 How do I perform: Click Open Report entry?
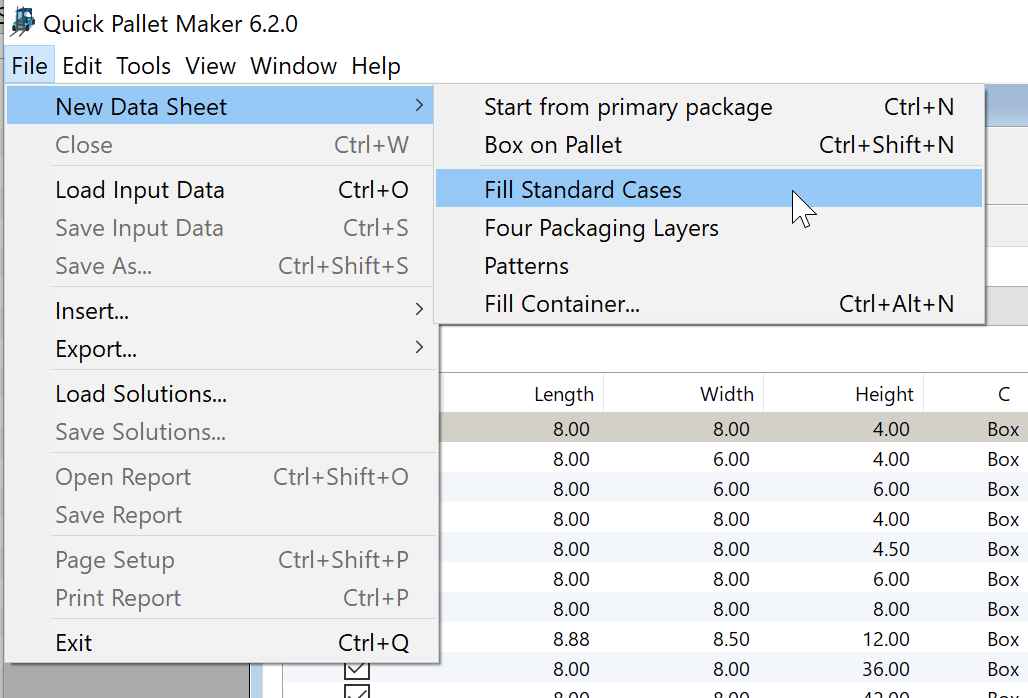(220, 476)
